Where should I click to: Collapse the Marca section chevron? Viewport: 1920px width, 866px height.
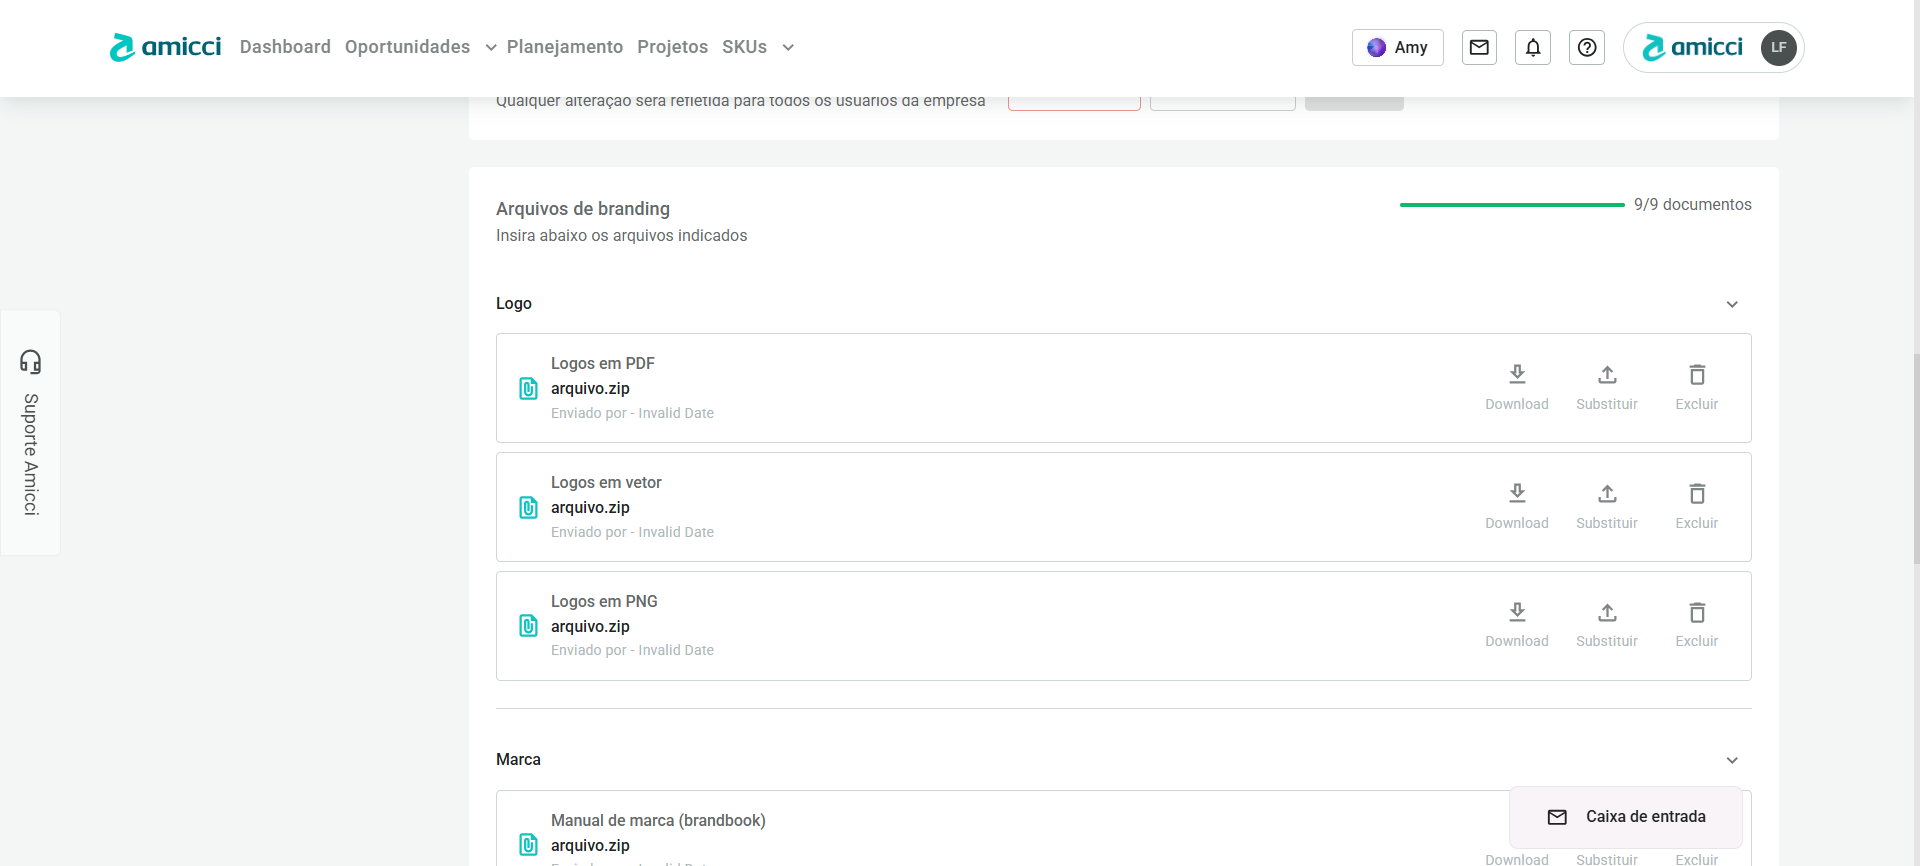click(1732, 760)
